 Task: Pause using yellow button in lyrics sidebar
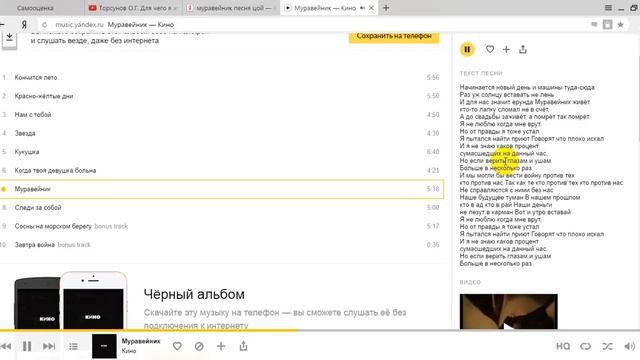tap(467, 49)
